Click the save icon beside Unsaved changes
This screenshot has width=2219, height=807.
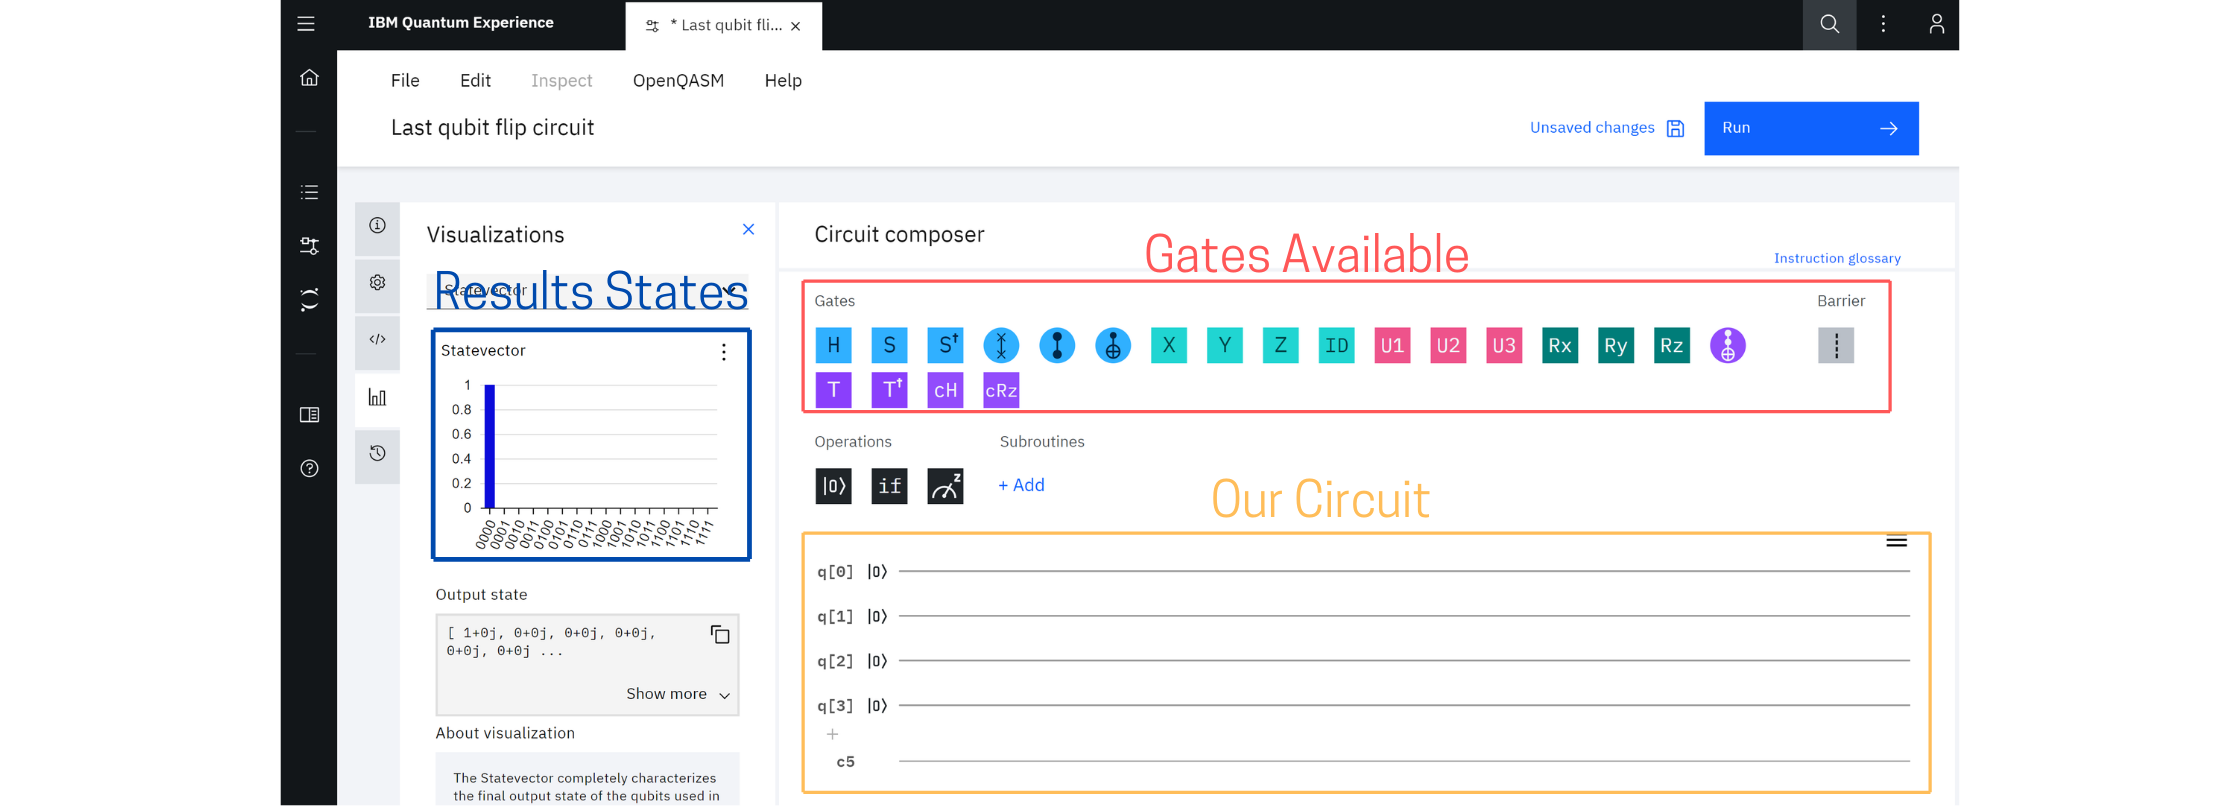(1675, 128)
